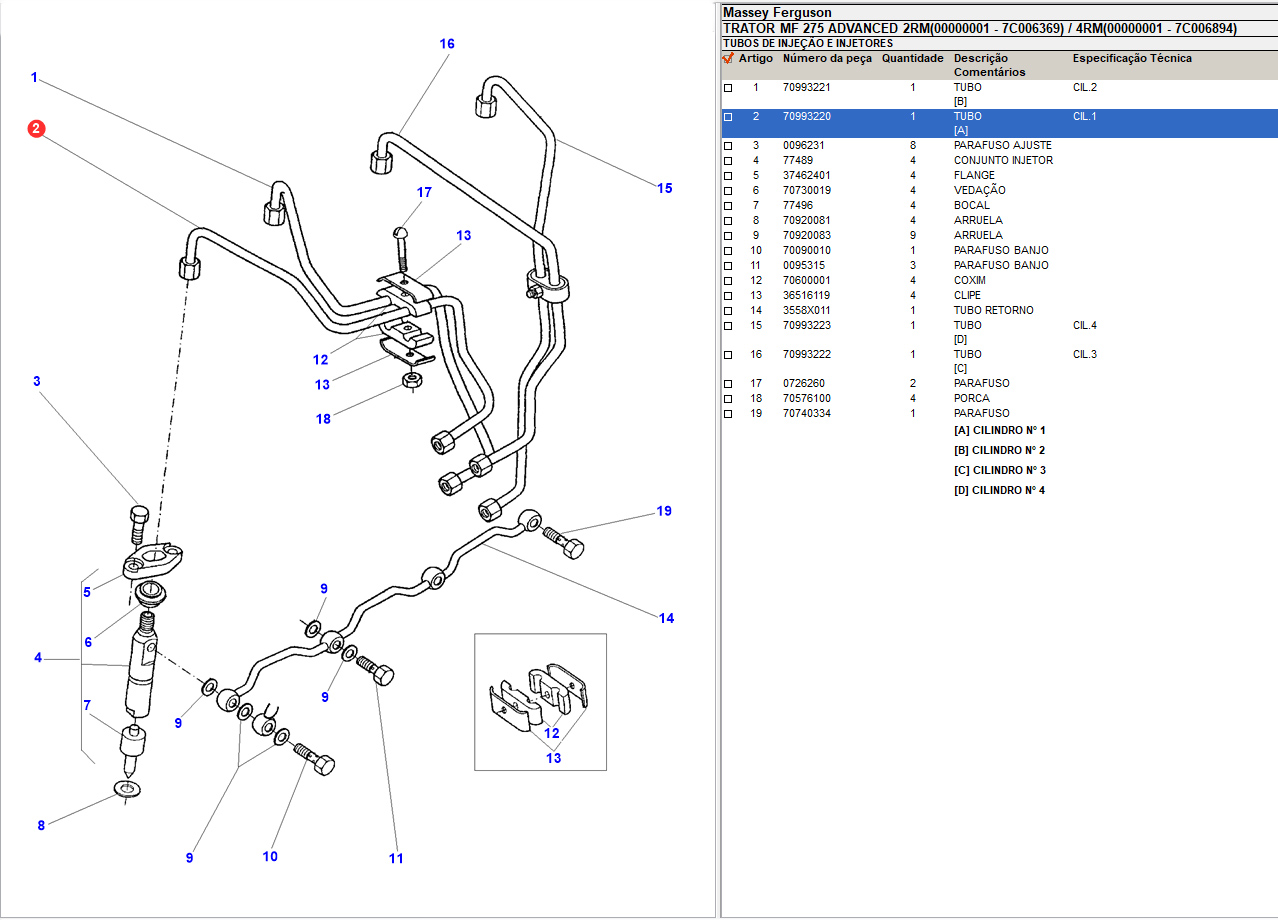Click callout 14 for the return tube

(666, 618)
